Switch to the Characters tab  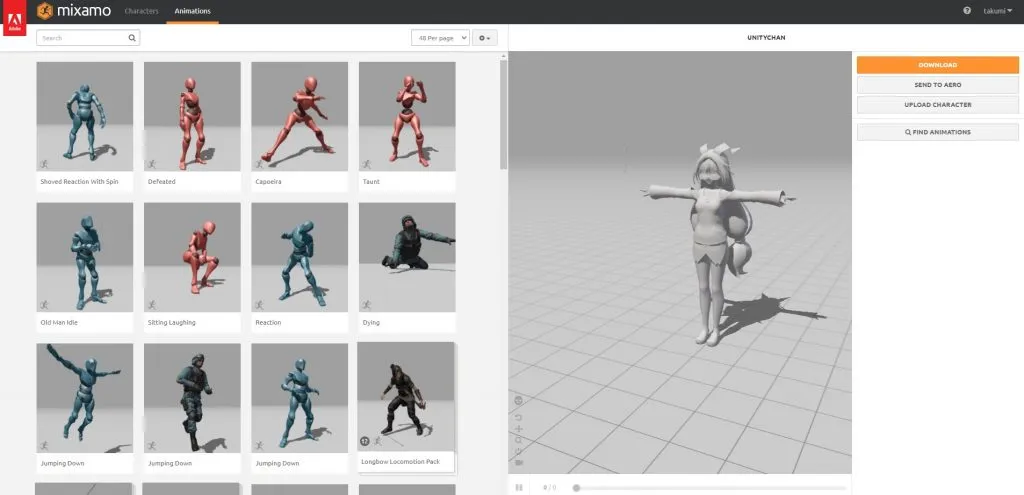tap(141, 11)
